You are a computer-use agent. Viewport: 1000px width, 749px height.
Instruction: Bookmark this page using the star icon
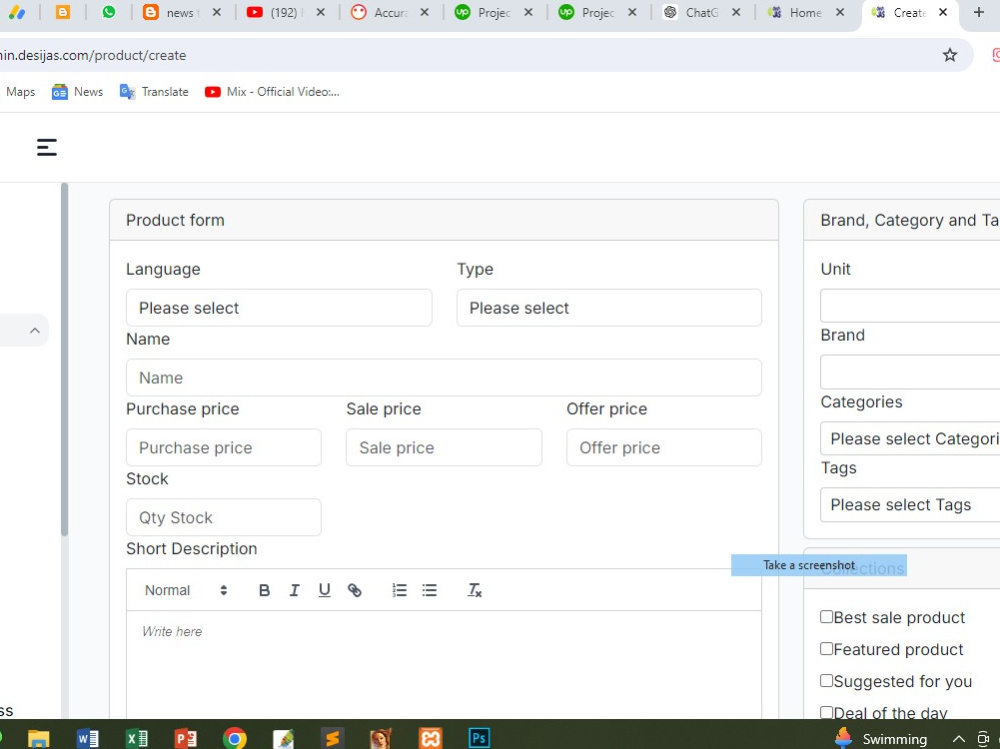pyautogui.click(x=949, y=55)
